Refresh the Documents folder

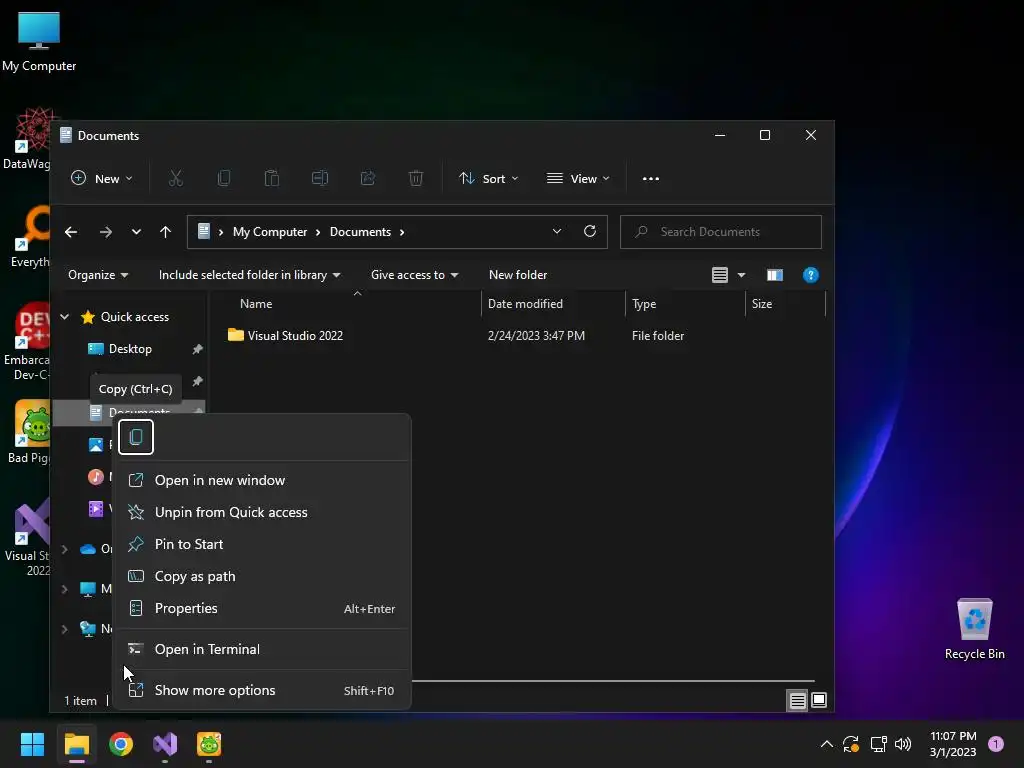(x=590, y=231)
